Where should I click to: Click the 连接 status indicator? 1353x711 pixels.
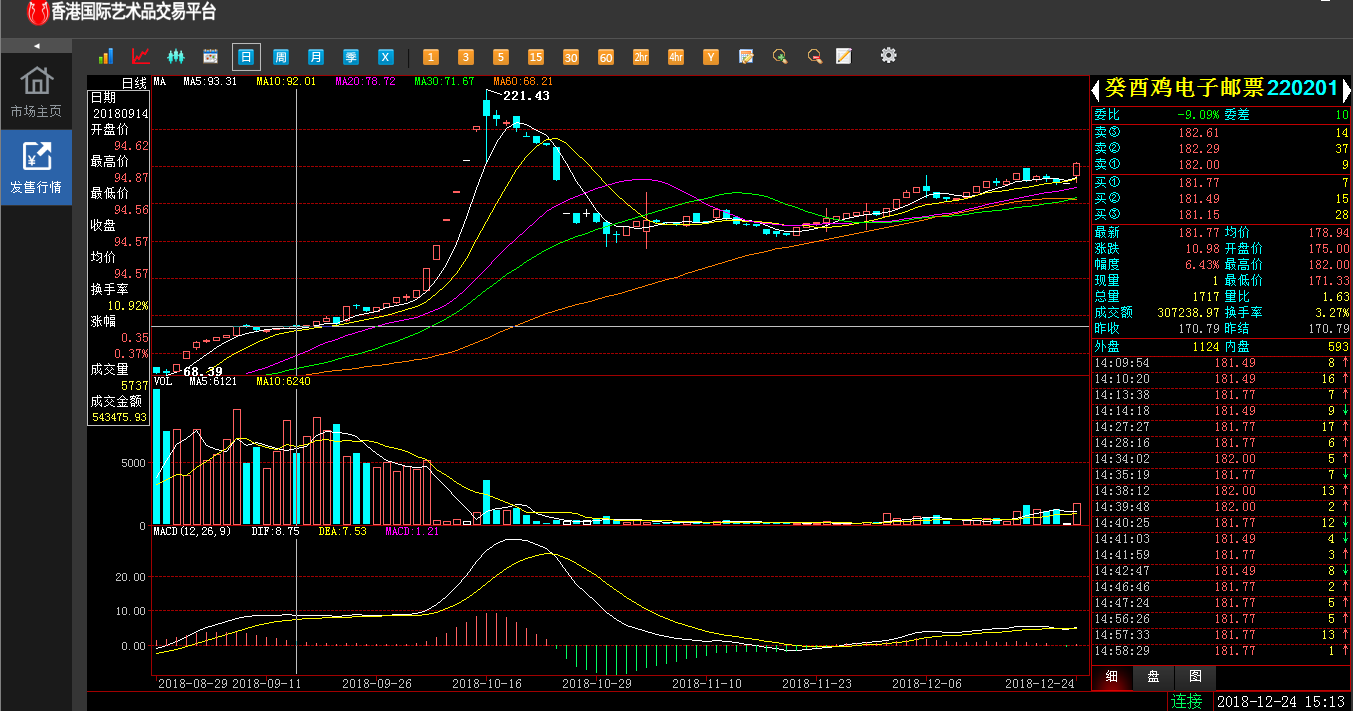click(1187, 701)
